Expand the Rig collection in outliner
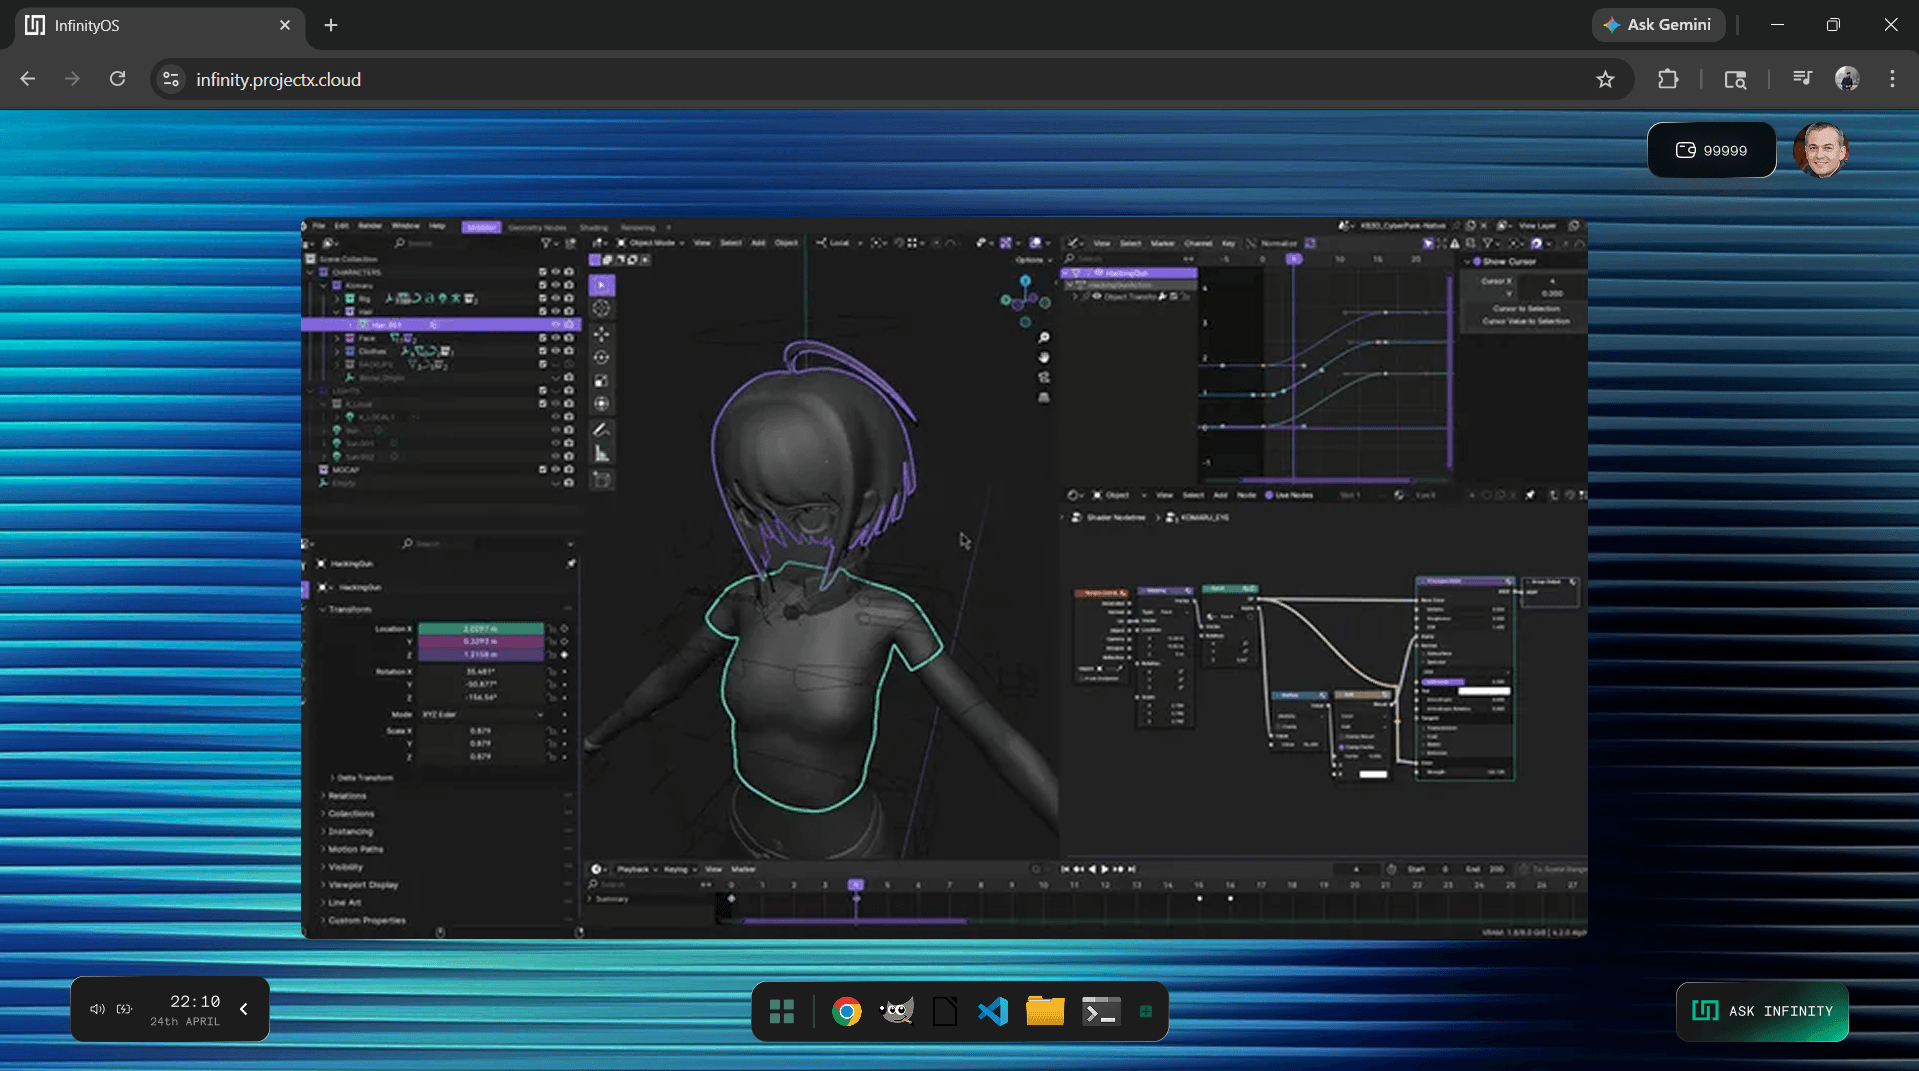The height and width of the screenshot is (1071, 1919). click(x=336, y=298)
